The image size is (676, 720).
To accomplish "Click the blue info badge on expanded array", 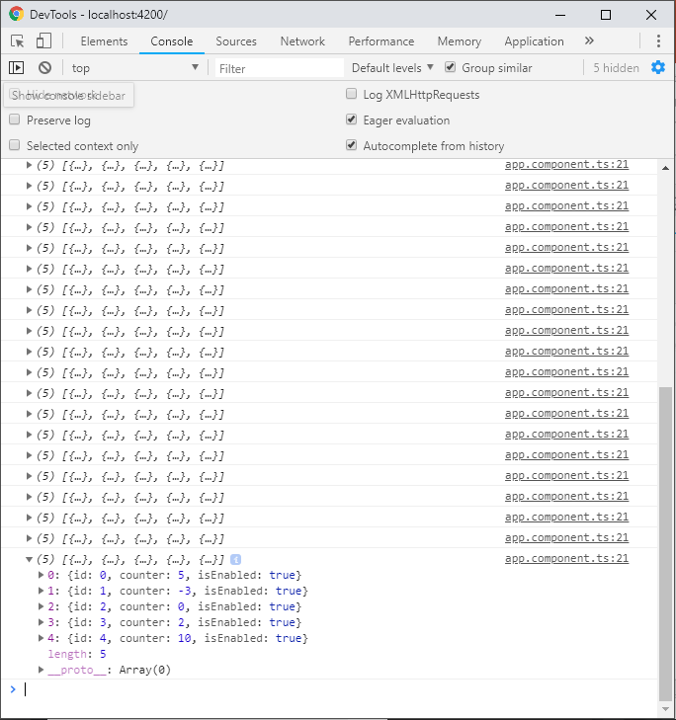I will coord(236,560).
